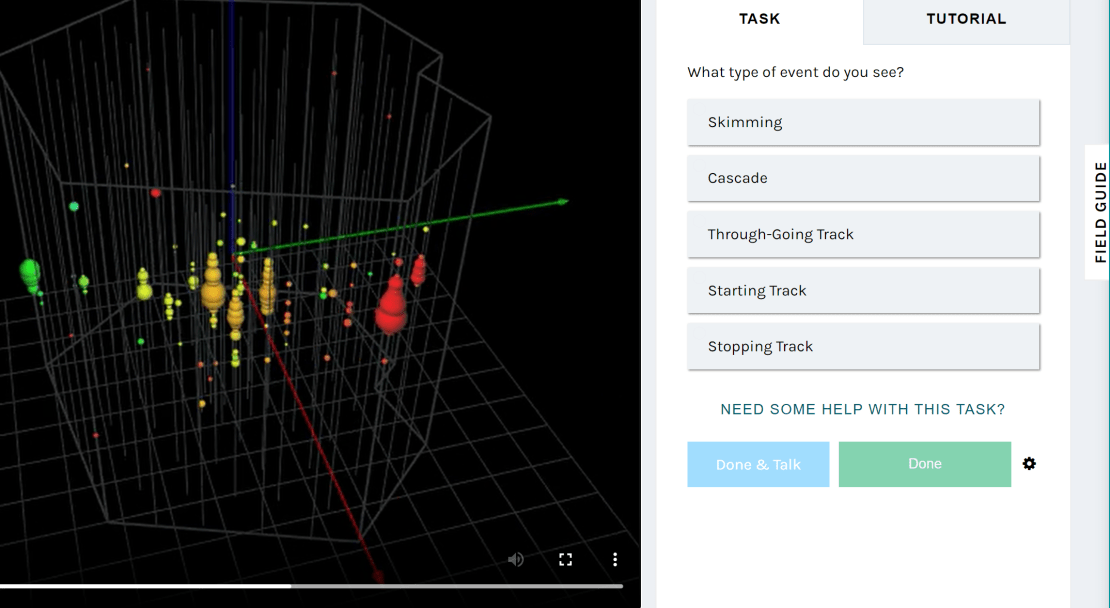Viewport: 1110px width, 608px height.
Task: Open the FIELD GUIDE side tab
Action: pyautogui.click(x=1099, y=212)
